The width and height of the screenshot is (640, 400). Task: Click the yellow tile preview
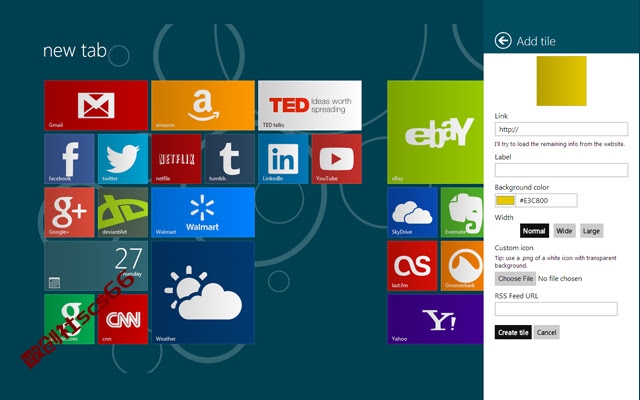(561, 81)
